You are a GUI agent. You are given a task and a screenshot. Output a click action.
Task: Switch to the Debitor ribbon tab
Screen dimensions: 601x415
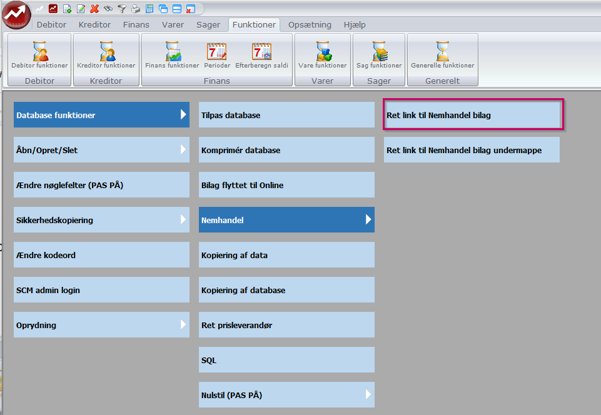point(51,25)
